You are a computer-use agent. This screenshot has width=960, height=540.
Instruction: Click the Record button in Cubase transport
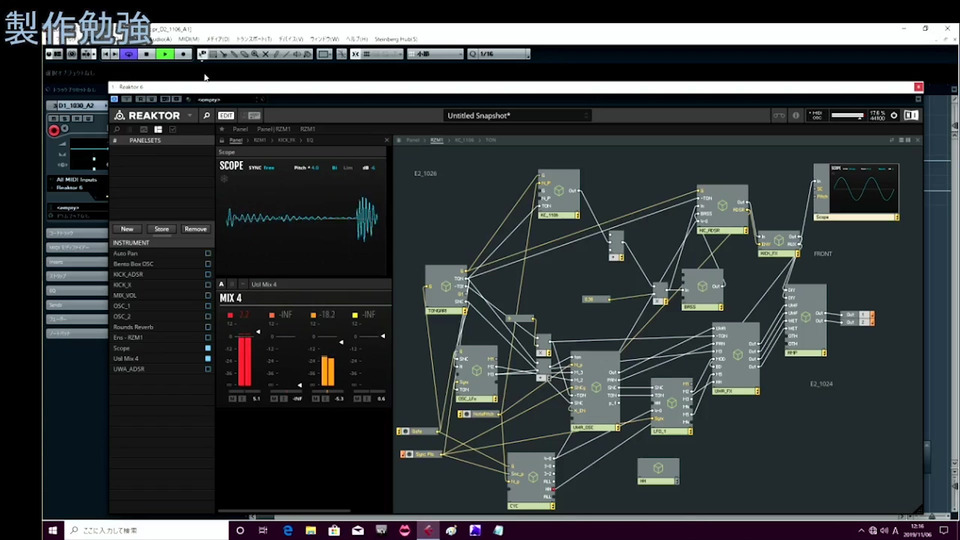pyautogui.click(x=183, y=54)
